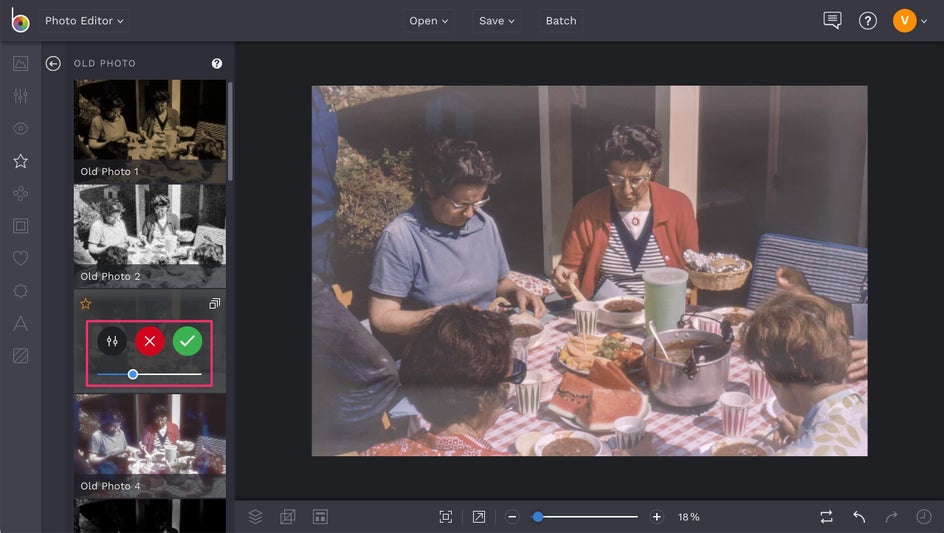Open the Artsy sidebar icon
Image resolution: width=944 pixels, height=533 pixels.
pyautogui.click(x=20, y=193)
